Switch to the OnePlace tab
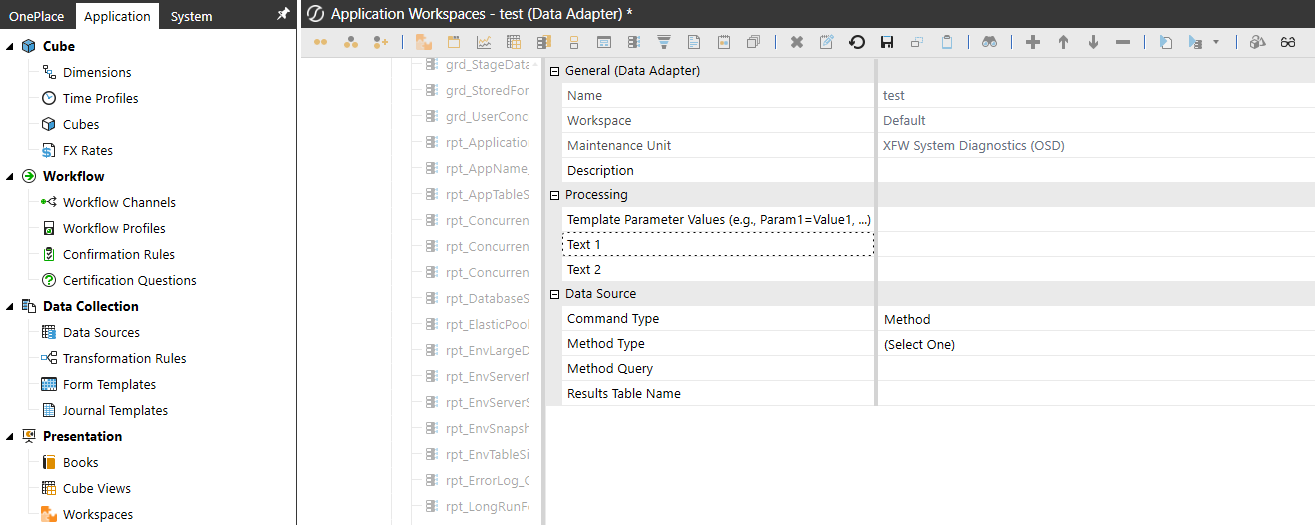Viewport: 1315px width, 525px height. click(x=37, y=16)
